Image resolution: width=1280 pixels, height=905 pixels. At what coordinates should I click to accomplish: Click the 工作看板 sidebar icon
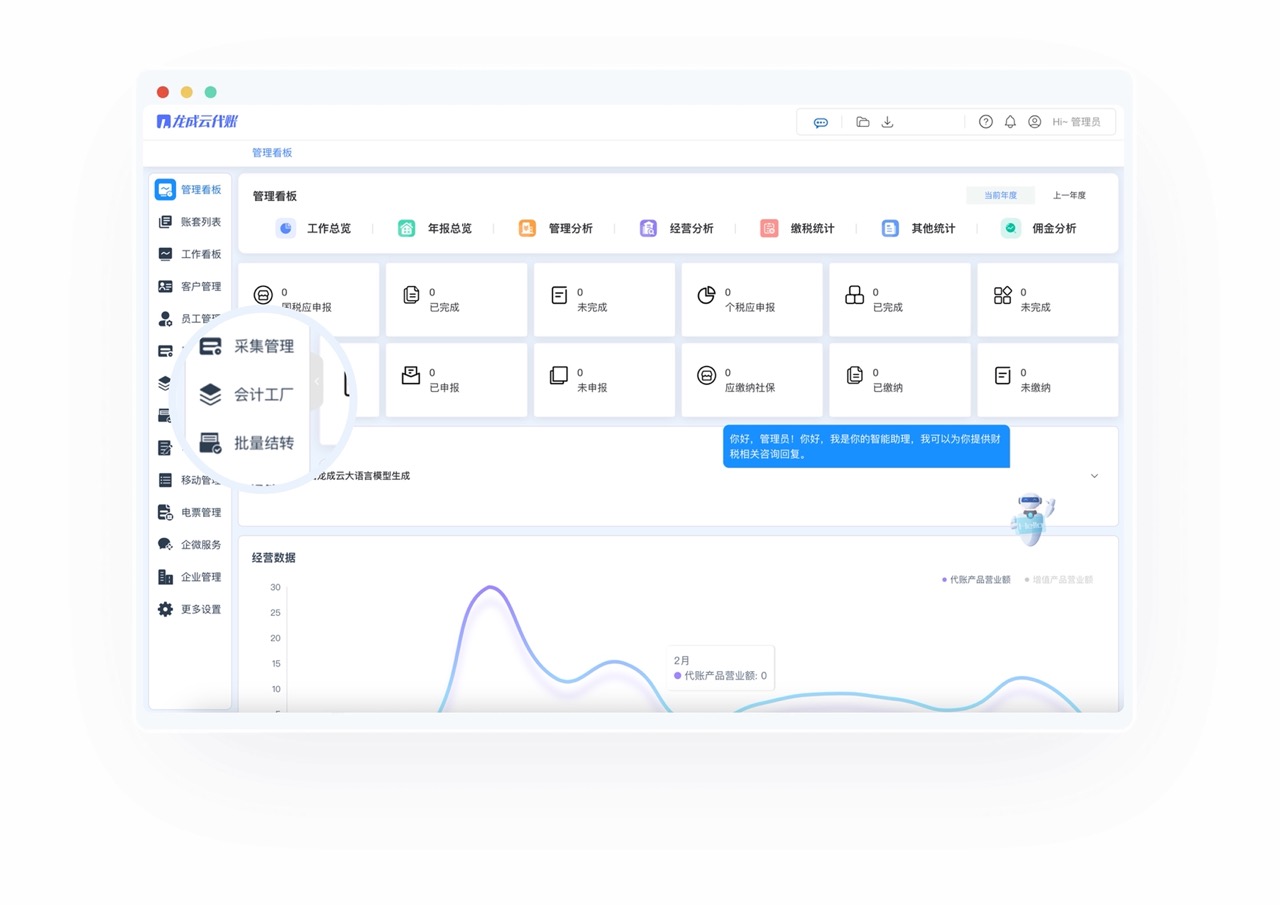(165, 254)
